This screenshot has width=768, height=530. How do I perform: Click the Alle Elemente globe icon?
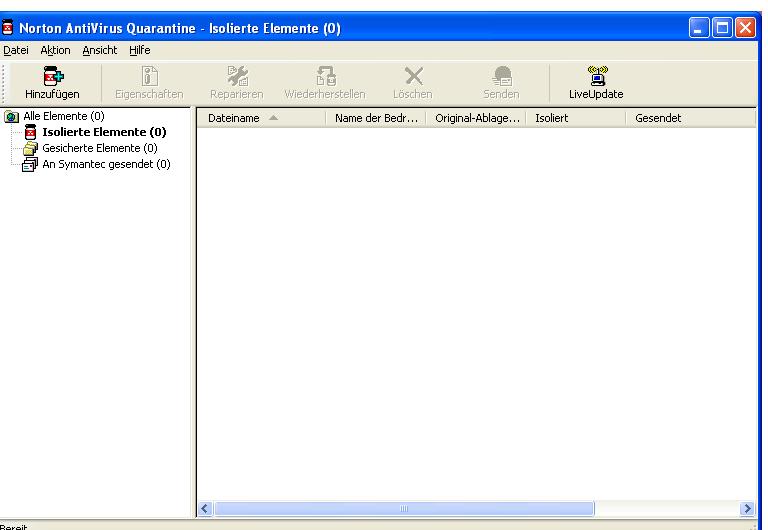(x=11, y=117)
